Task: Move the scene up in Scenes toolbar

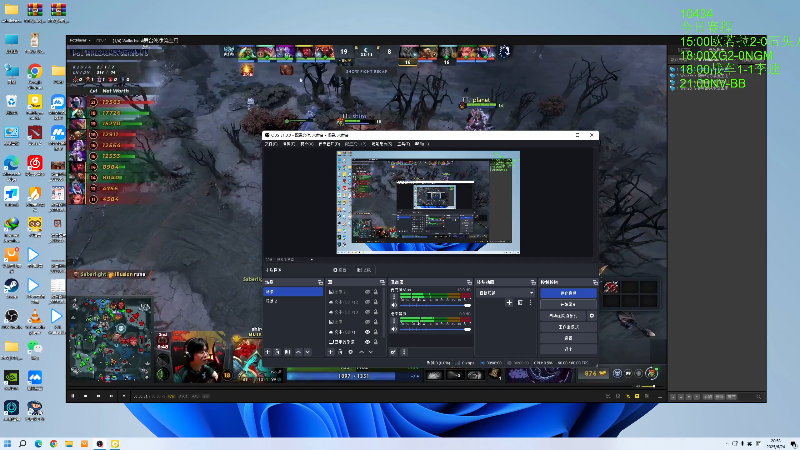Action: tap(298, 352)
